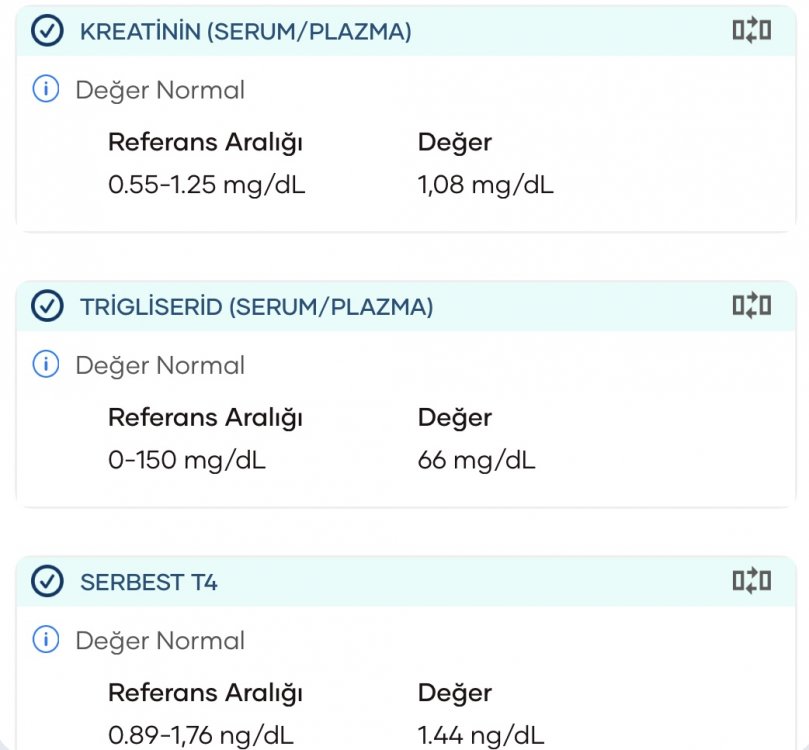Click the checkmark icon beside Kreatinin
Screen dimensions: 809x750
[x=47, y=32]
